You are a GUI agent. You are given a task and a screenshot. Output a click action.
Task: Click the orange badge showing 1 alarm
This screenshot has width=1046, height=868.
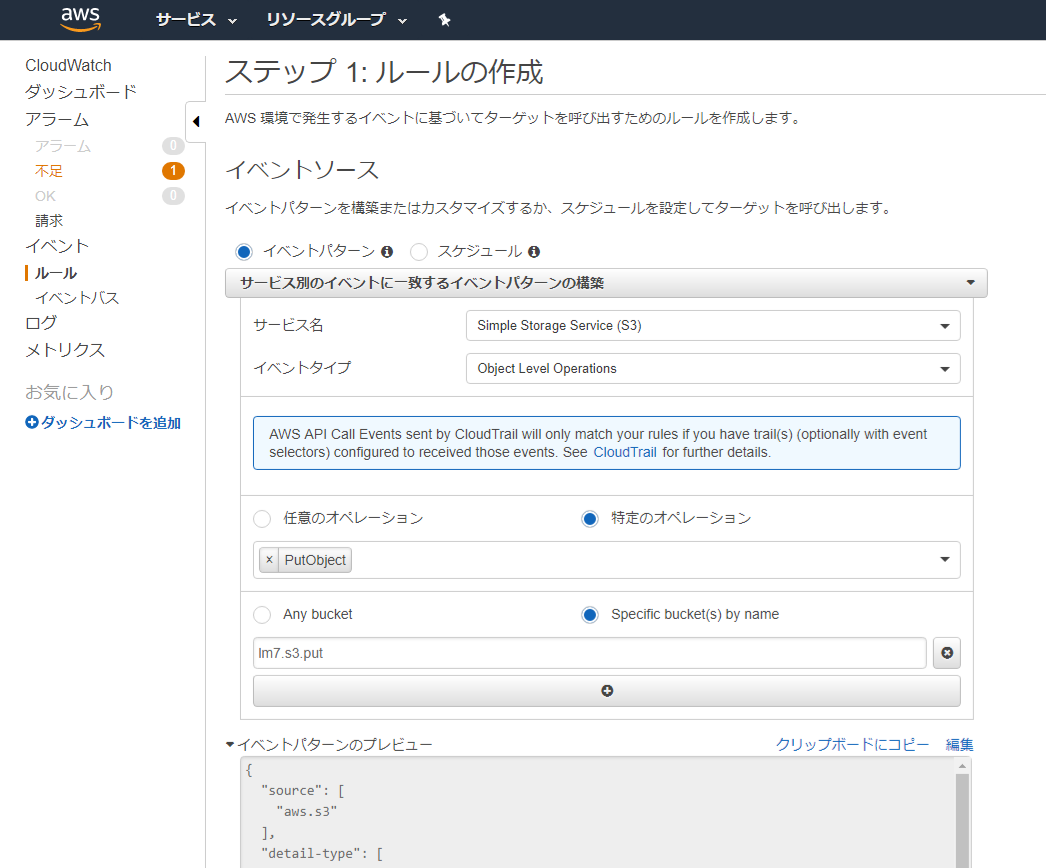(173, 171)
